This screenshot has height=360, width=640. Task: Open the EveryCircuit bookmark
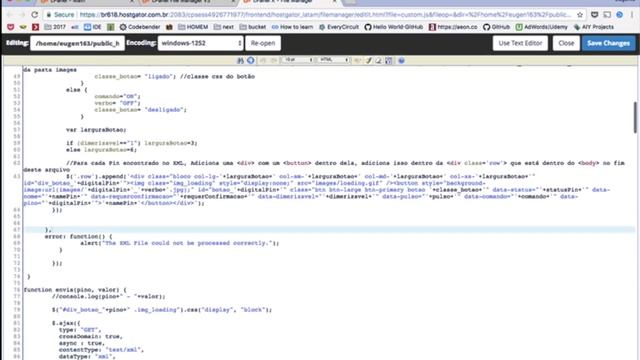click(x=339, y=27)
